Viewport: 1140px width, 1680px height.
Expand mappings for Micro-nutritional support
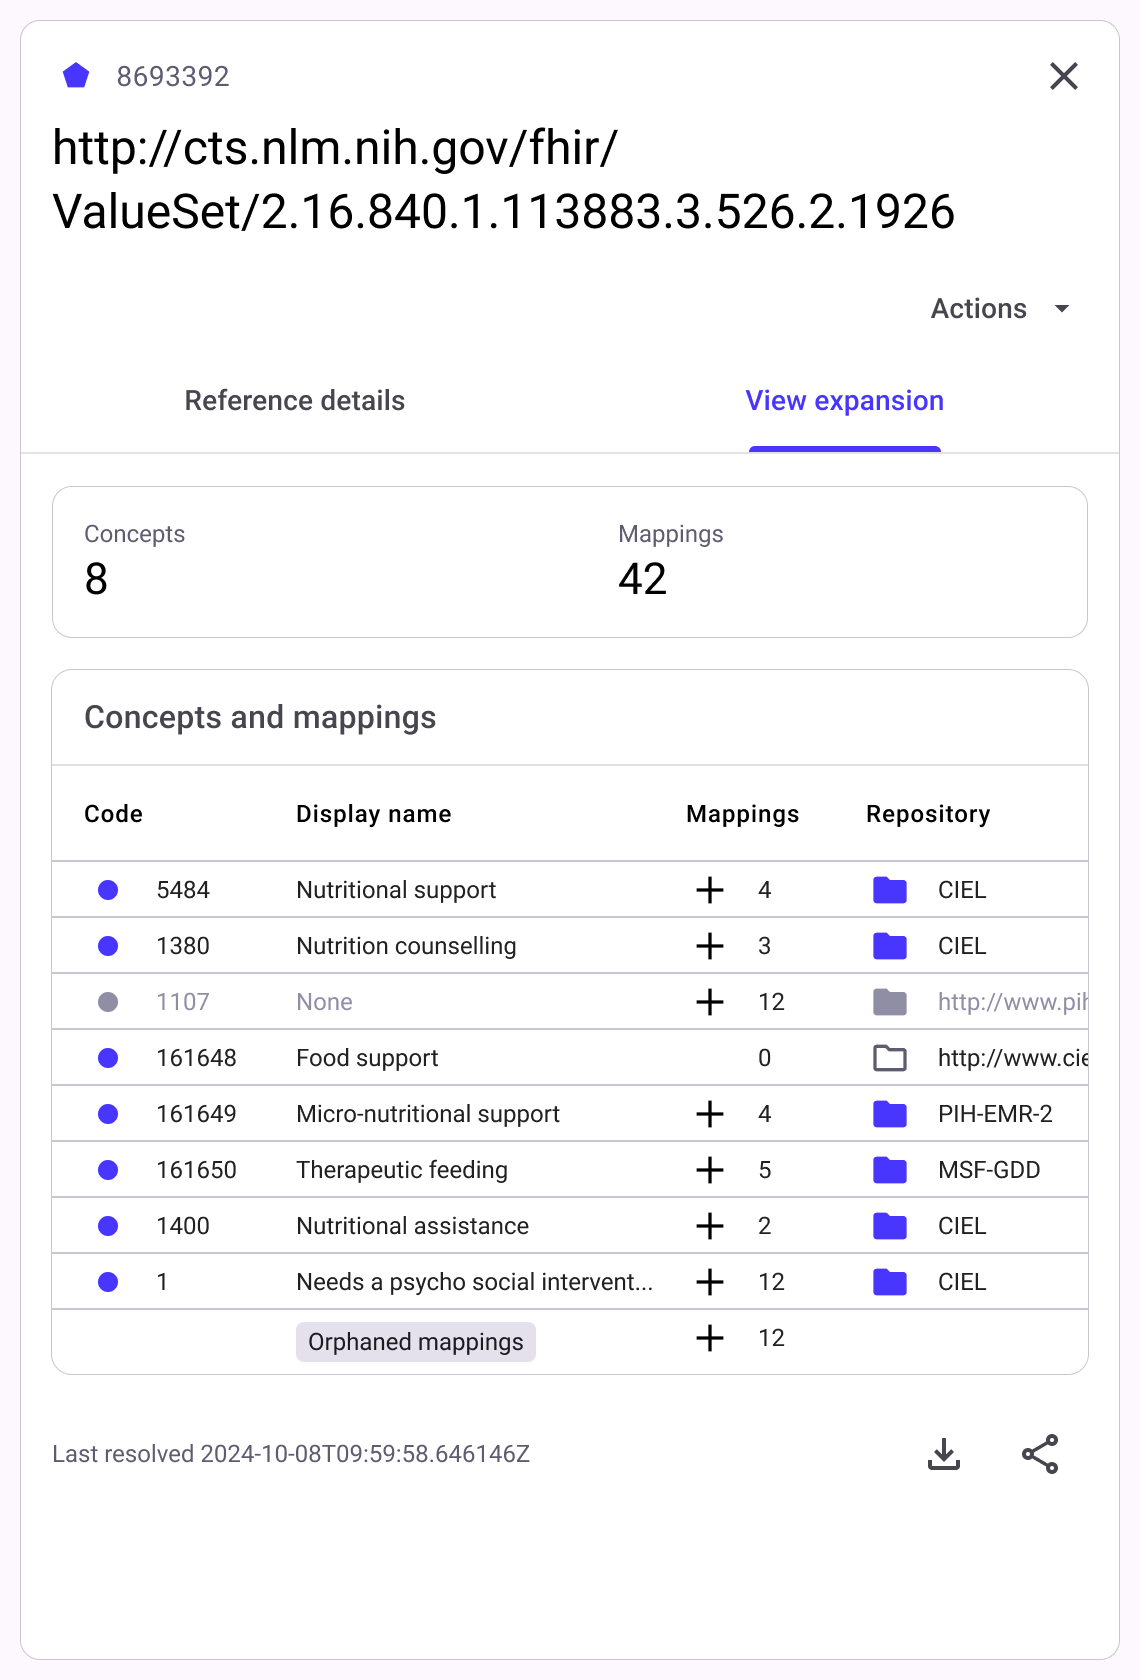[710, 1114]
